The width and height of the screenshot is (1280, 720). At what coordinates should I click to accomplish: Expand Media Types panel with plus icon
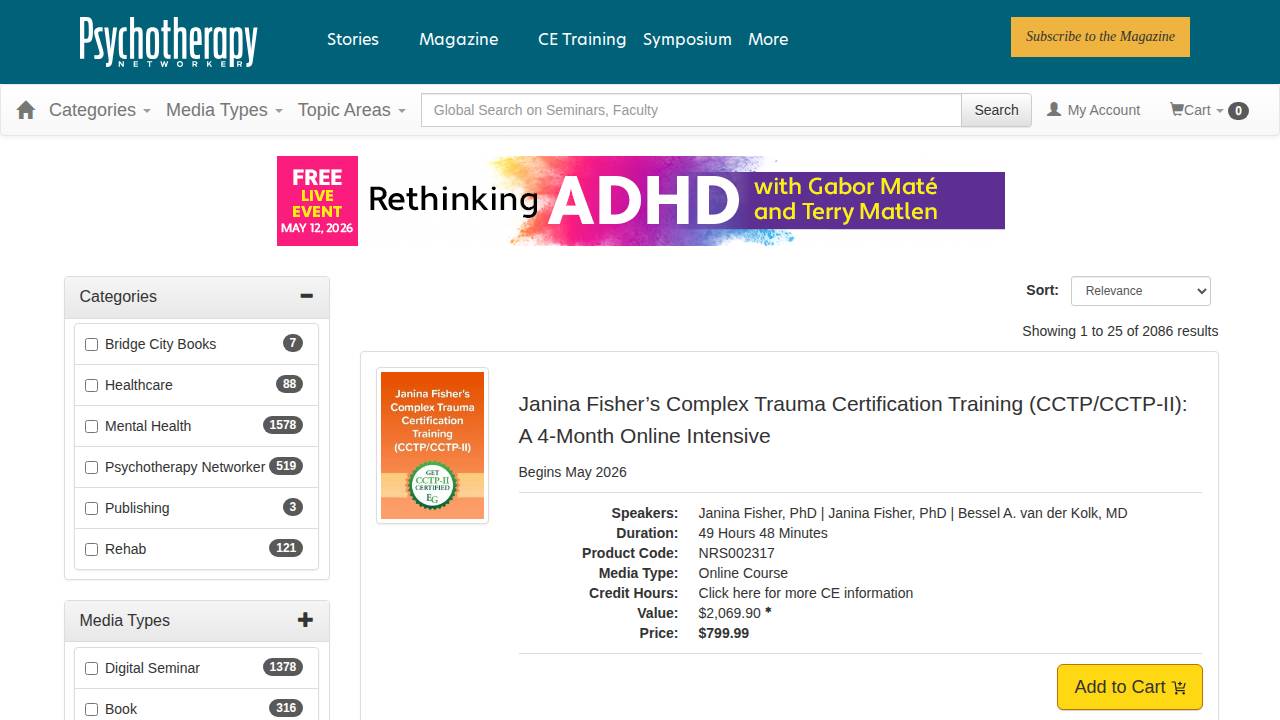click(x=305, y=620)
